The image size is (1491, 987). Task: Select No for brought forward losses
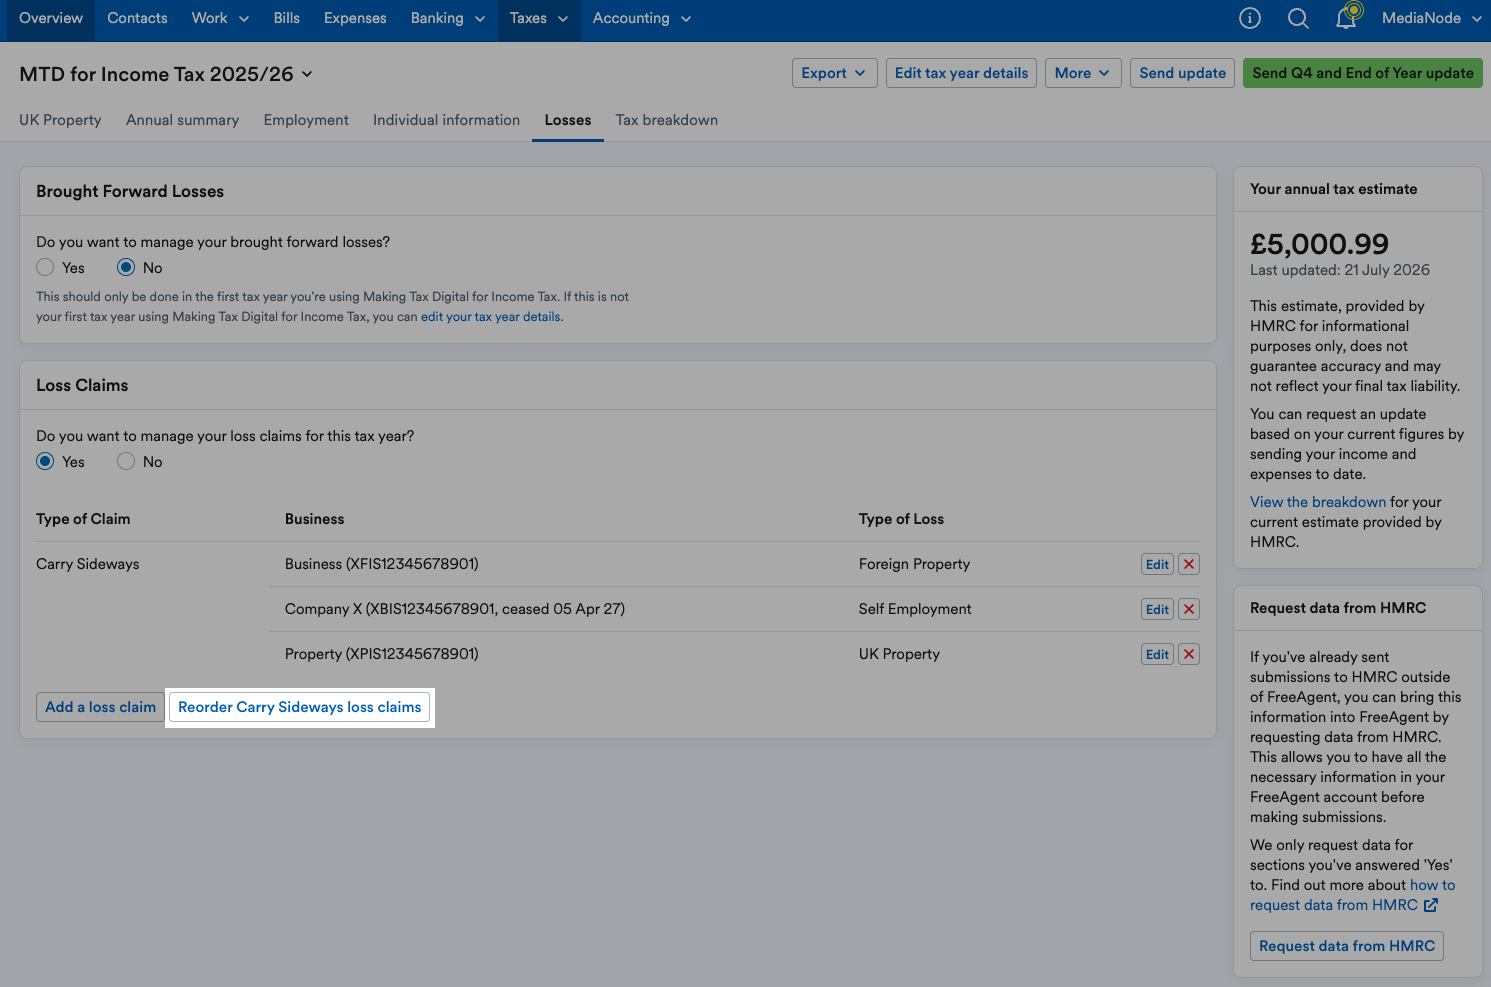(x=126, y=267)
